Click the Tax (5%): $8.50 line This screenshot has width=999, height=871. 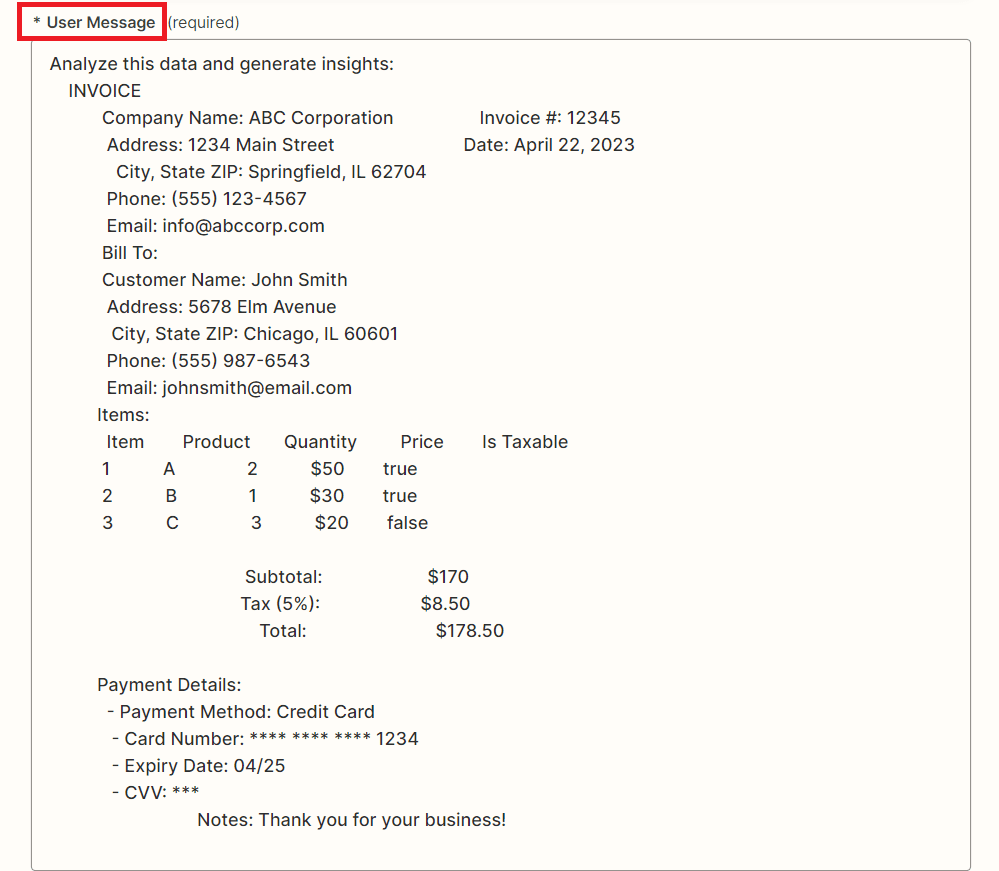click(x=345, y=603)
